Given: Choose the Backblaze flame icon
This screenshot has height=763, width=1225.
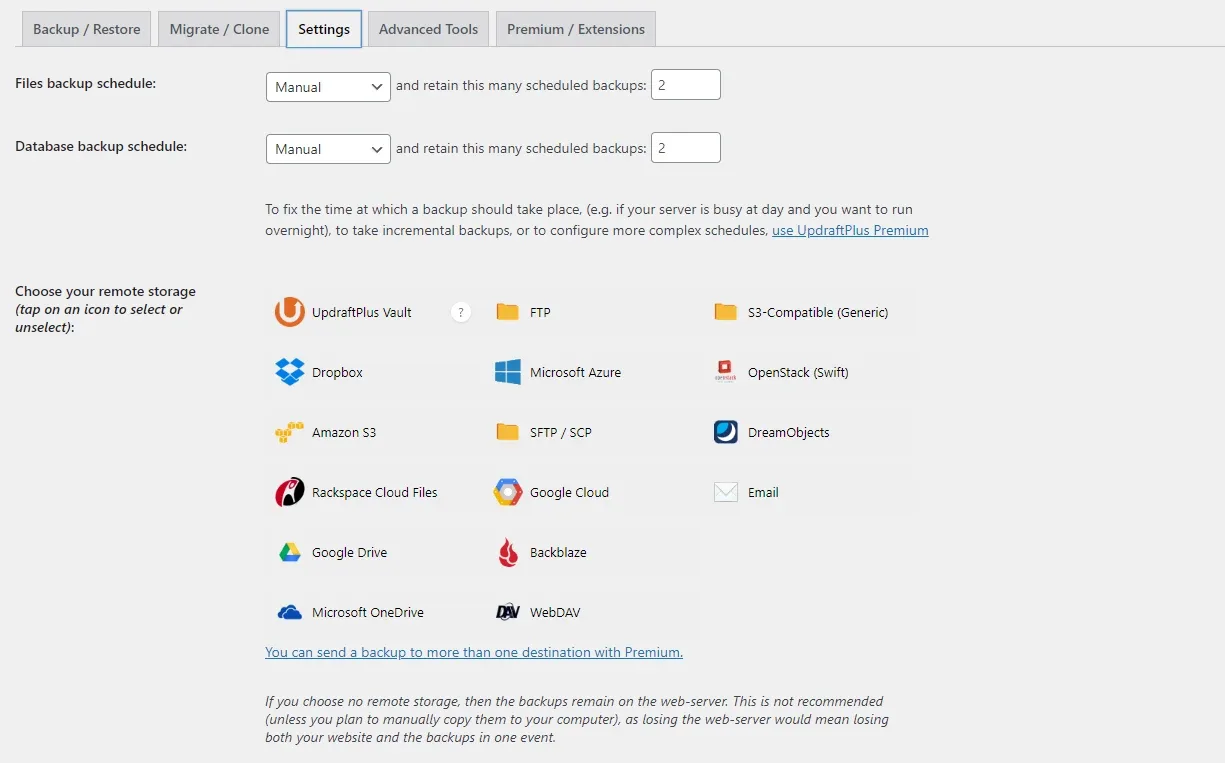Looking at the screenshot, I should 508,552.
